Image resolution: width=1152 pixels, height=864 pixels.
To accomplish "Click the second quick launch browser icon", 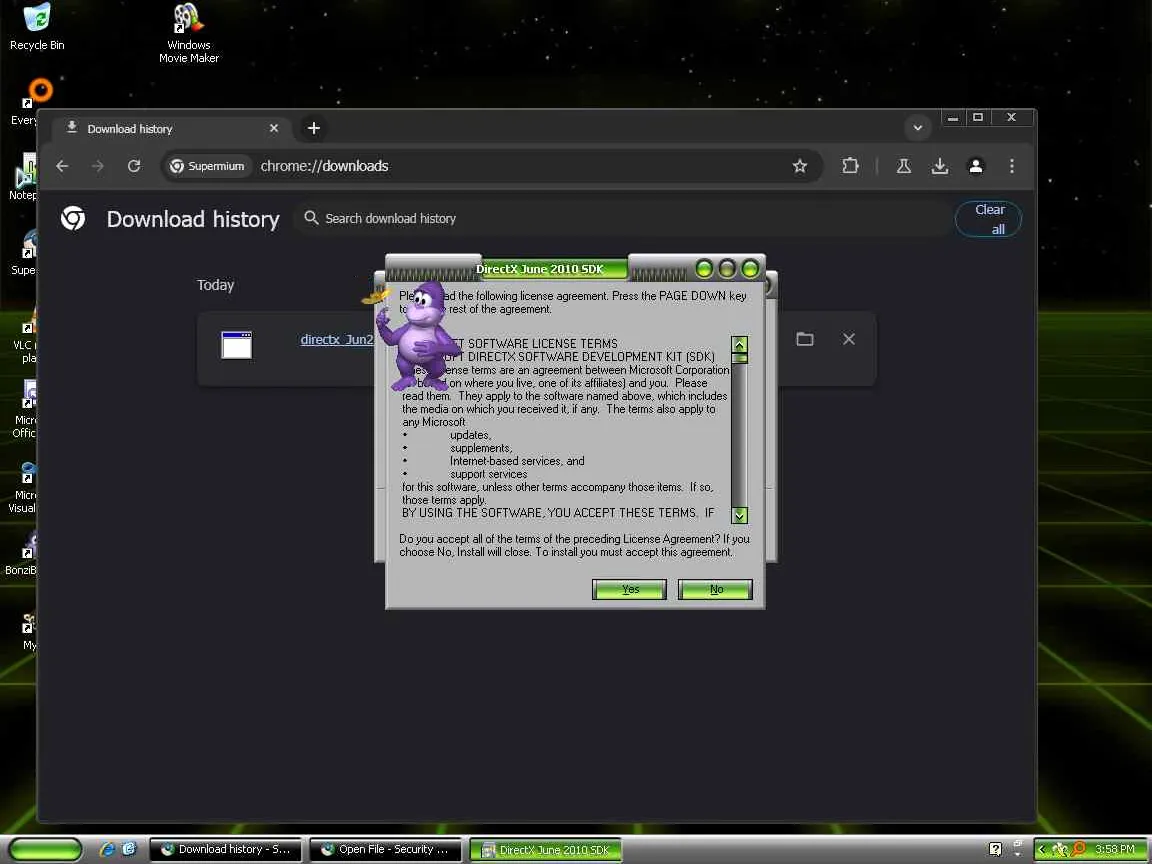I will pos(129,849).
